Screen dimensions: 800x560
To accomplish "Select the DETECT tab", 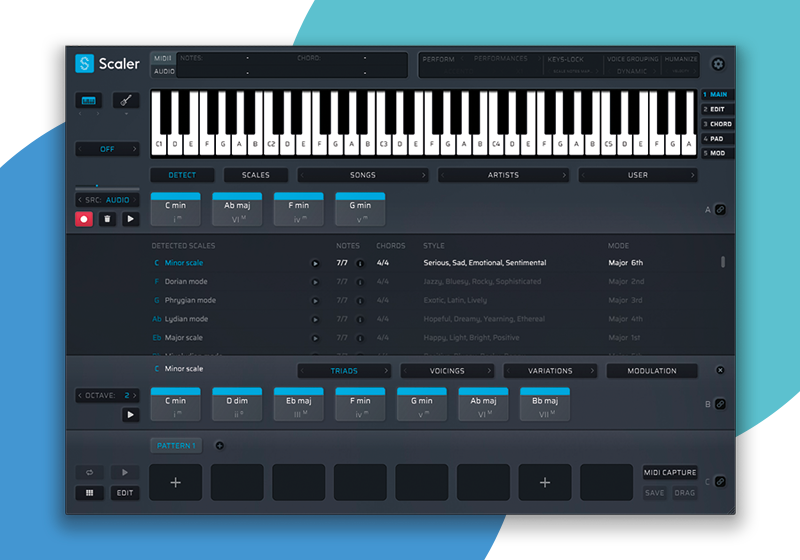I will [182, 175].
